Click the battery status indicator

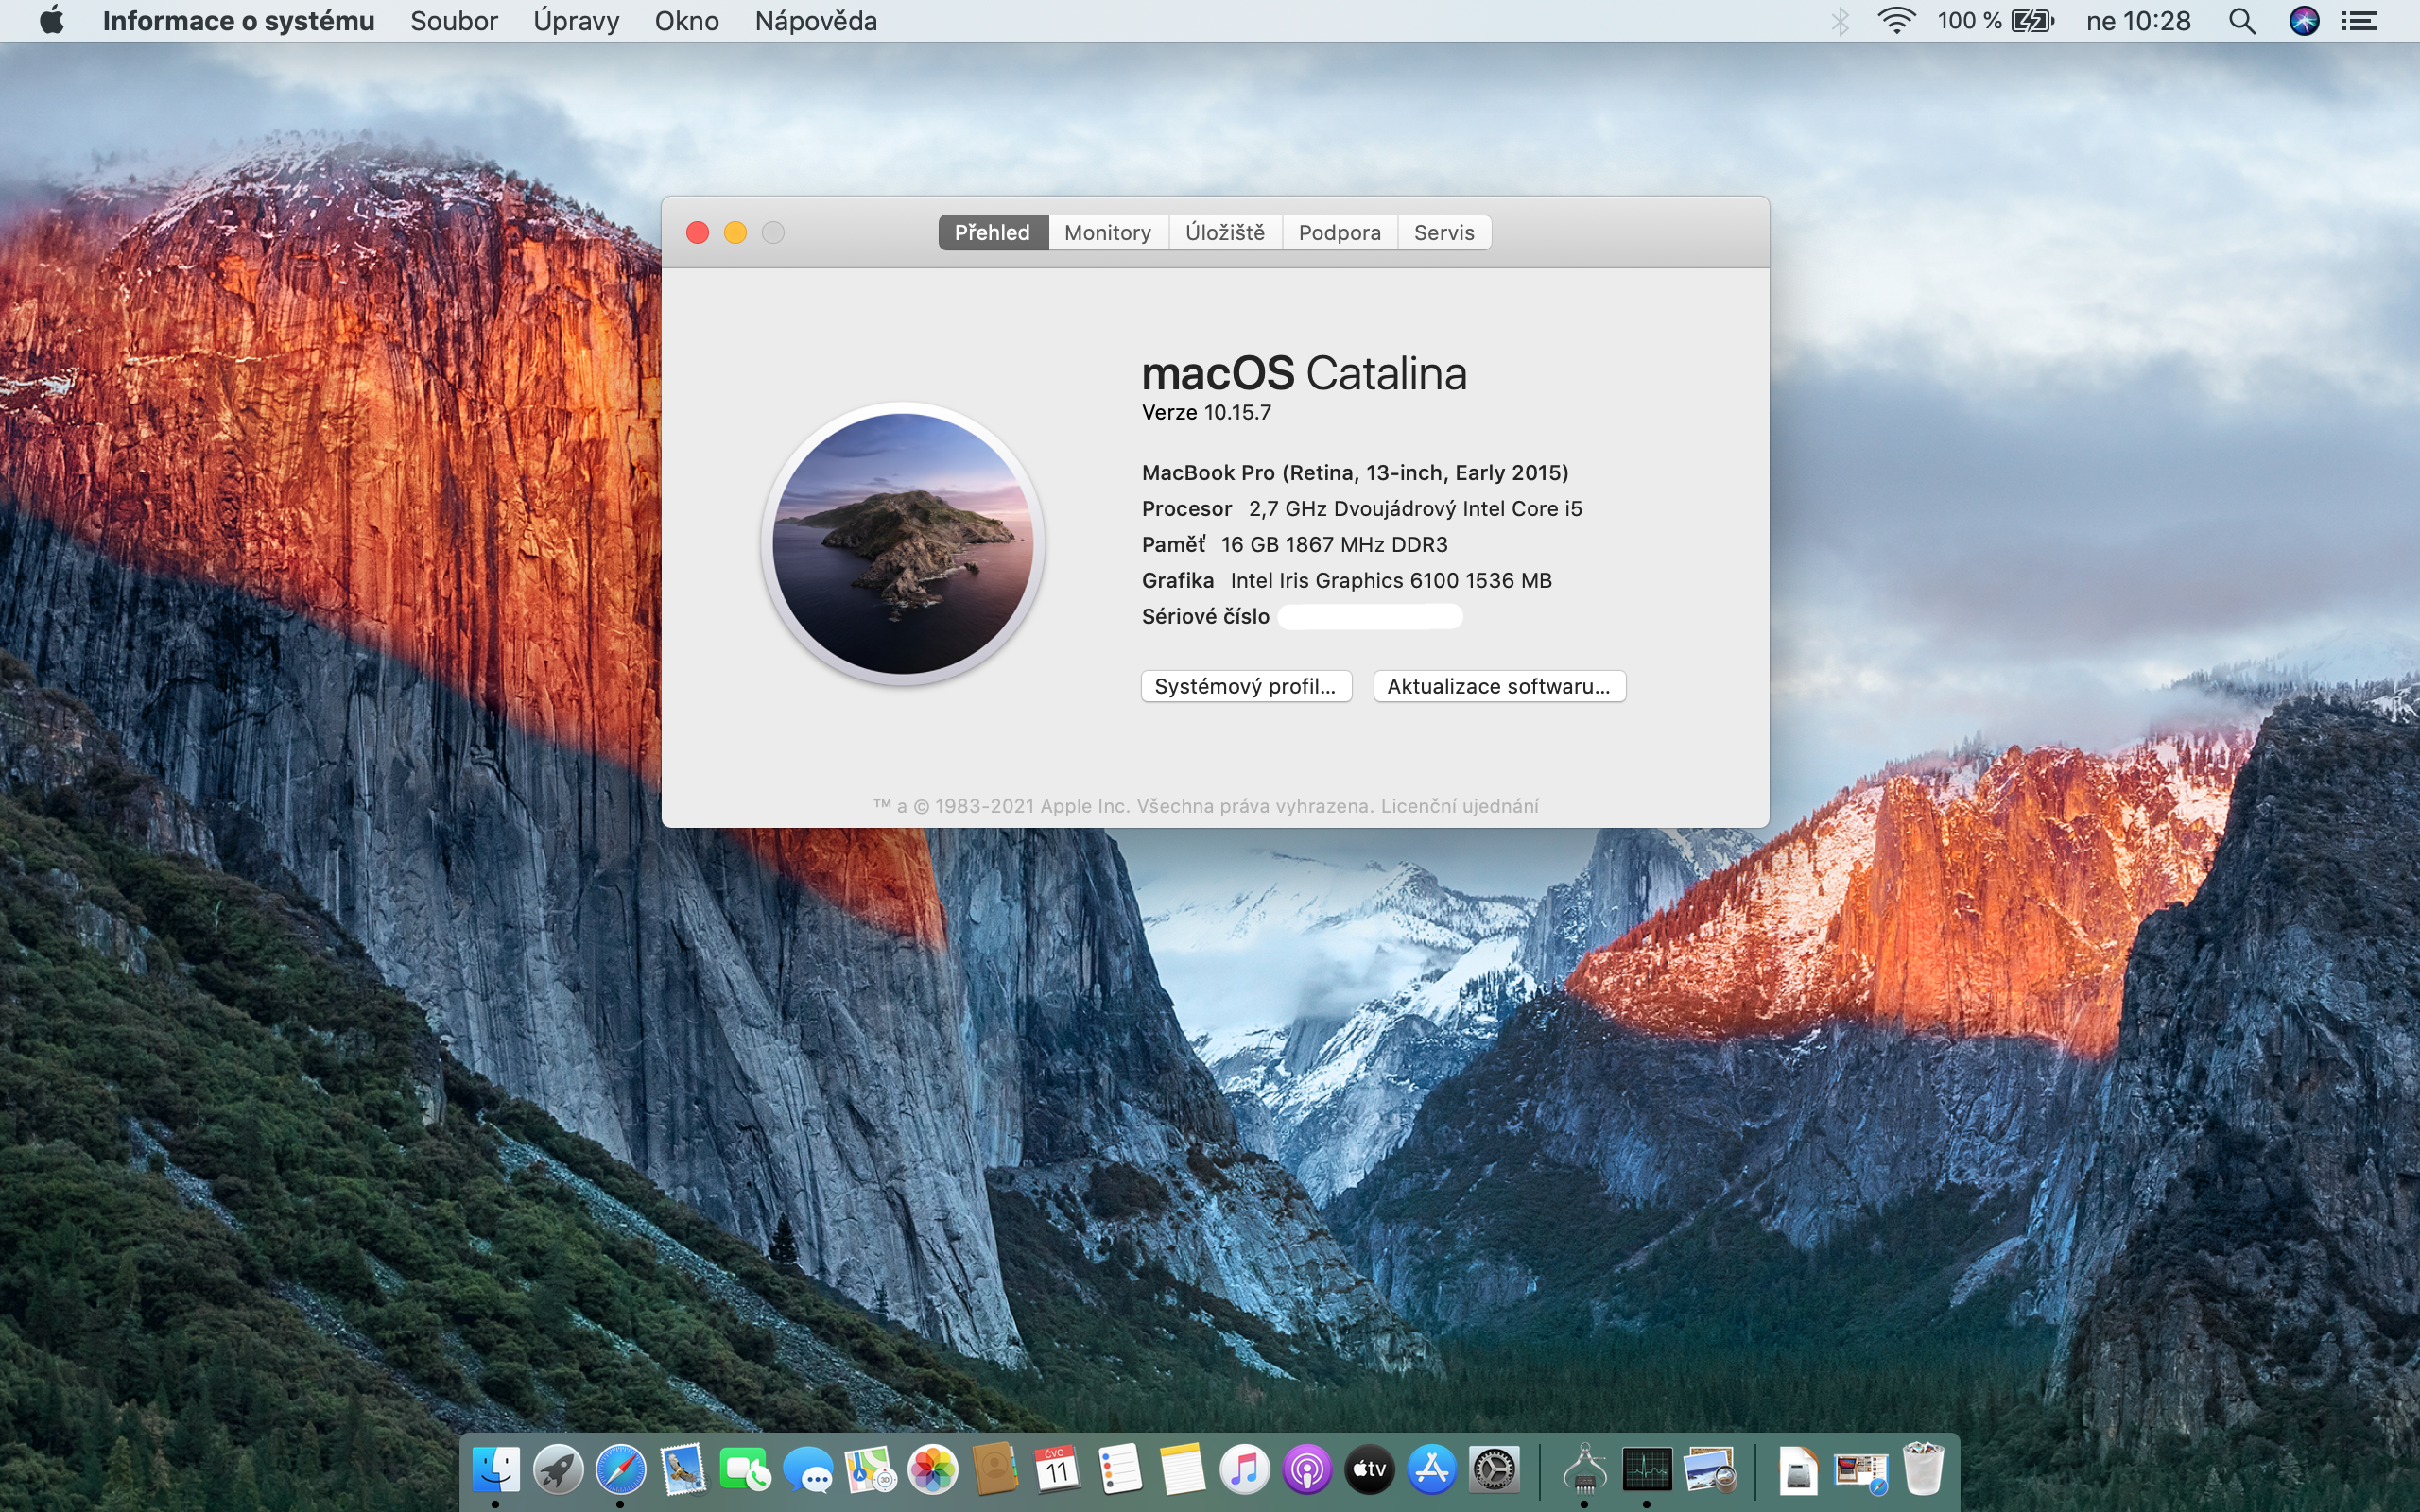tap(2031, 21)
